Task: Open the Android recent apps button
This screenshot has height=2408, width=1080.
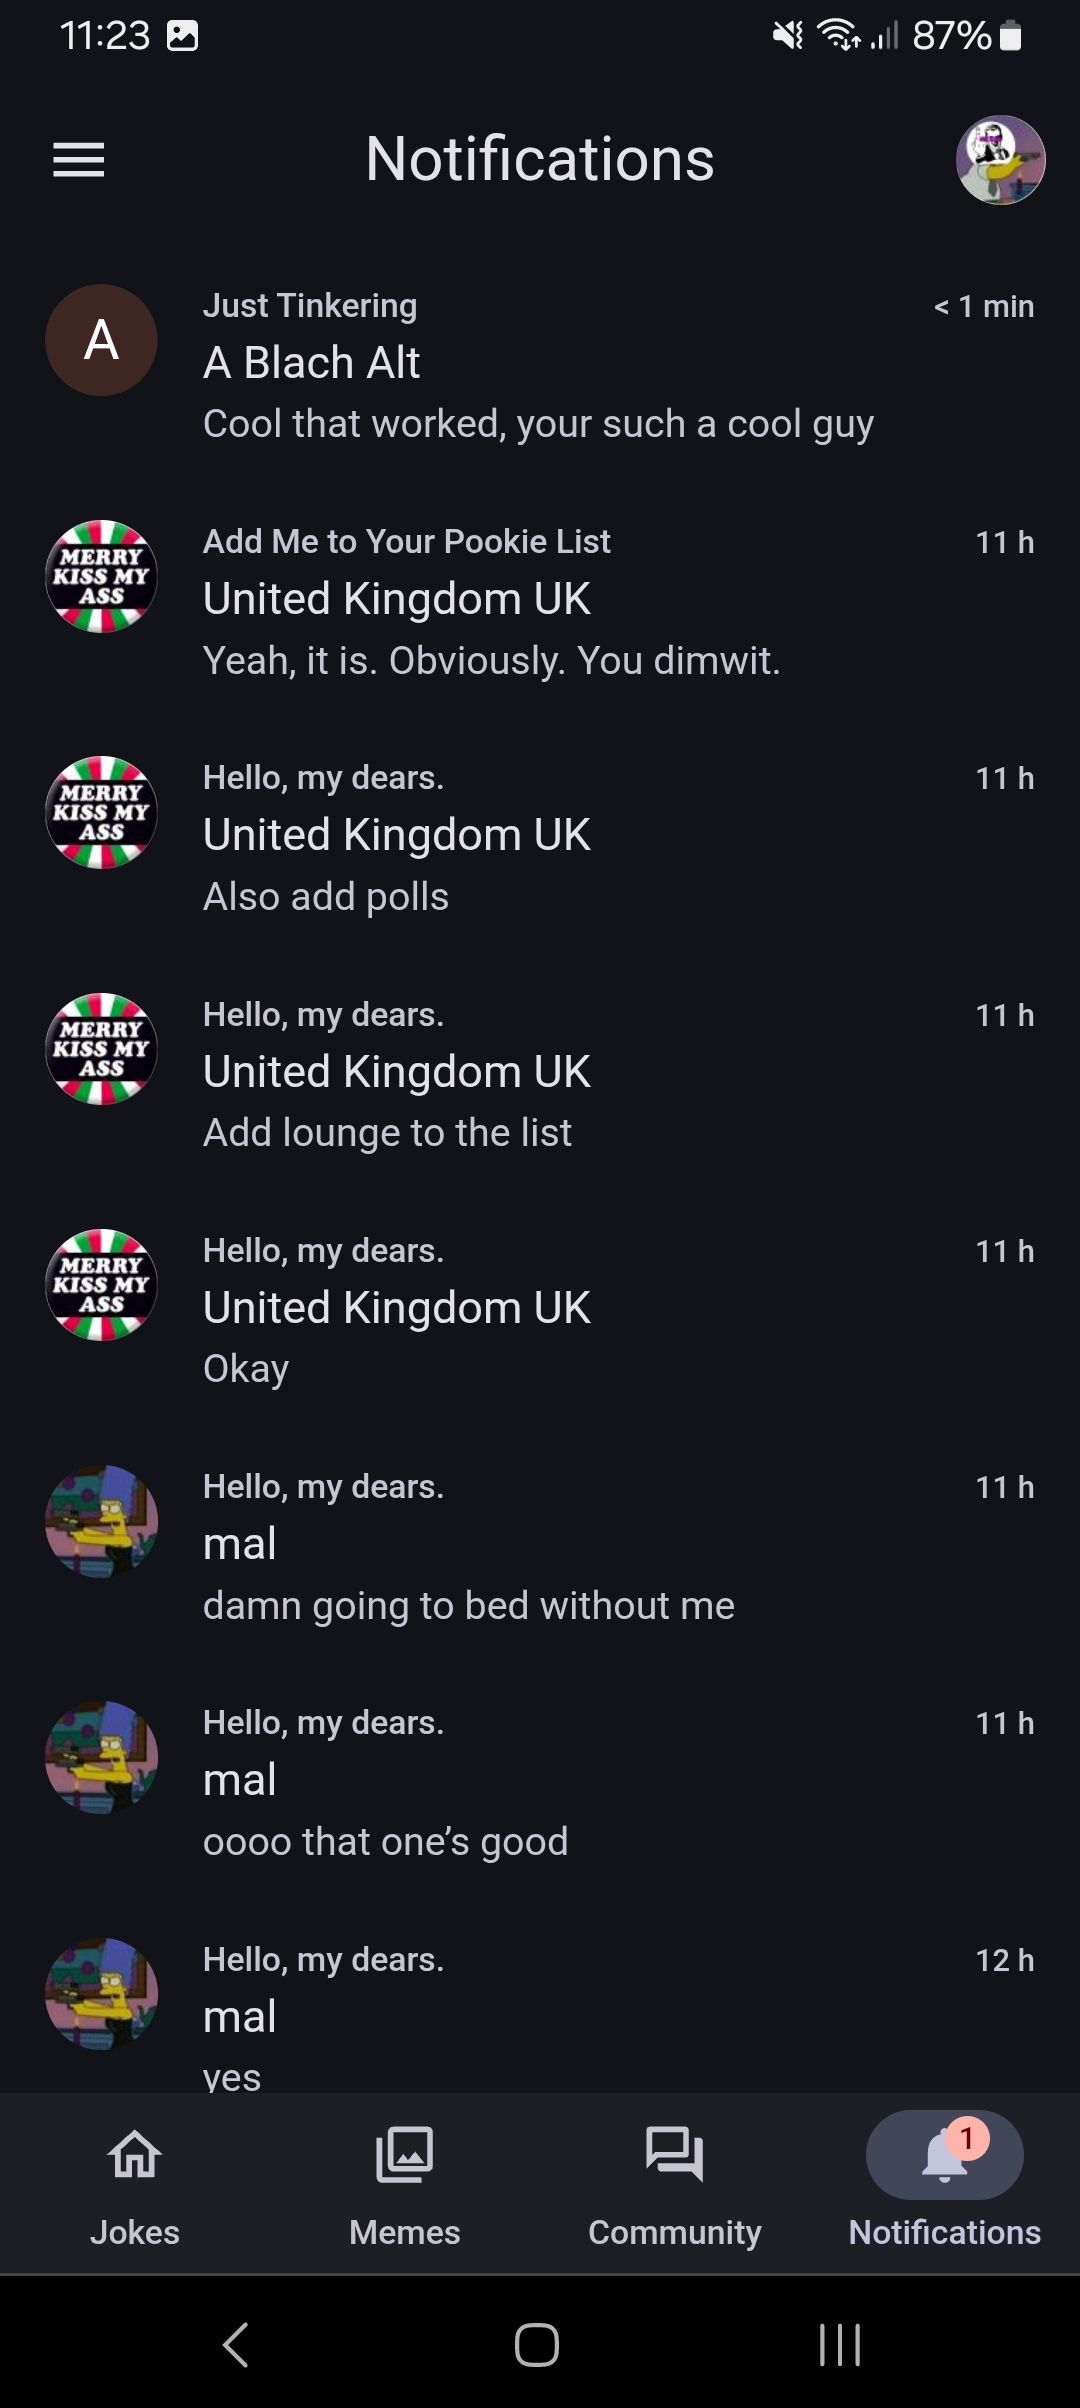Action: [x=839, y=2344]
